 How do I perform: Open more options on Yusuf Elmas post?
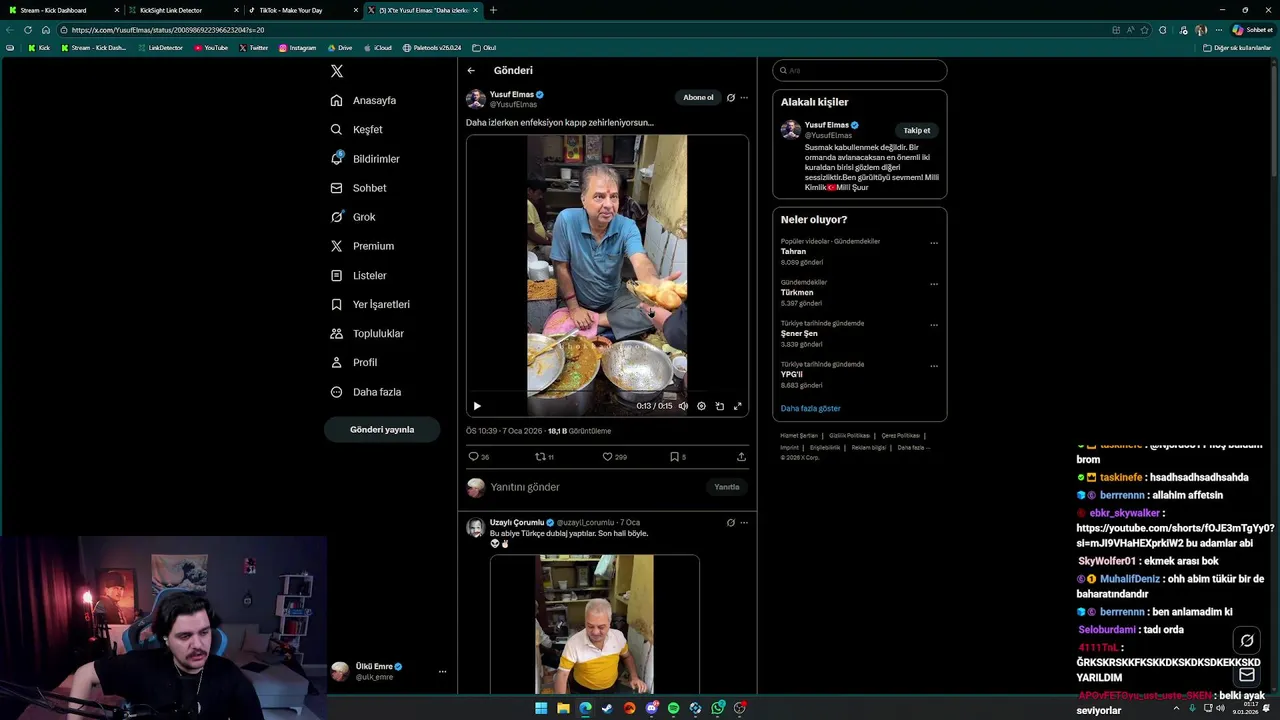744,98
